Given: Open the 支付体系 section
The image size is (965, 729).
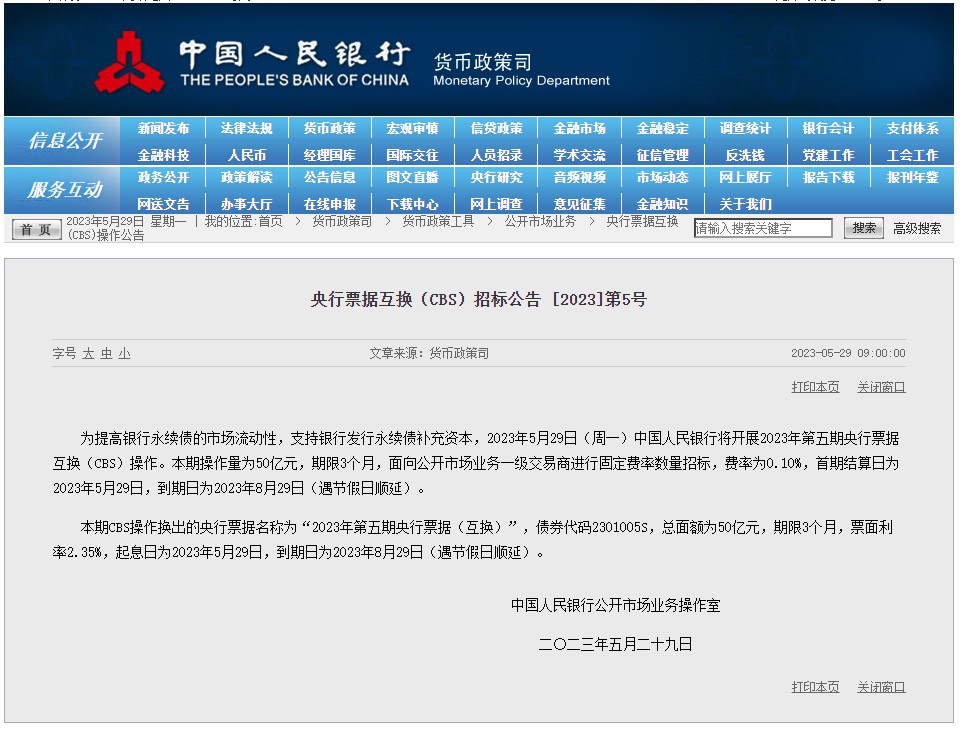Looking at the screenshot, I should tap(912, 129).
